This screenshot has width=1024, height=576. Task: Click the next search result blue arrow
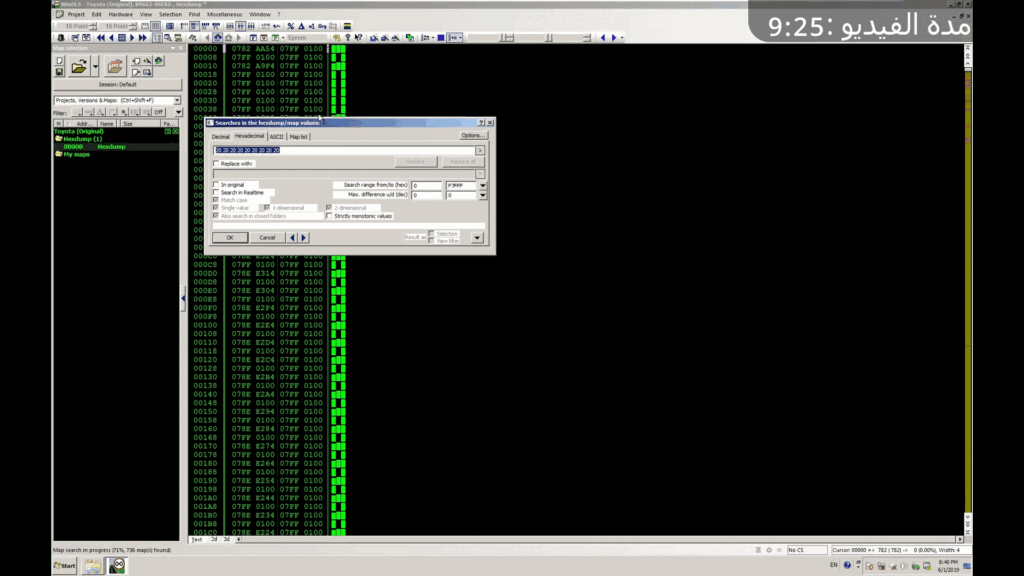pos(304,238)
